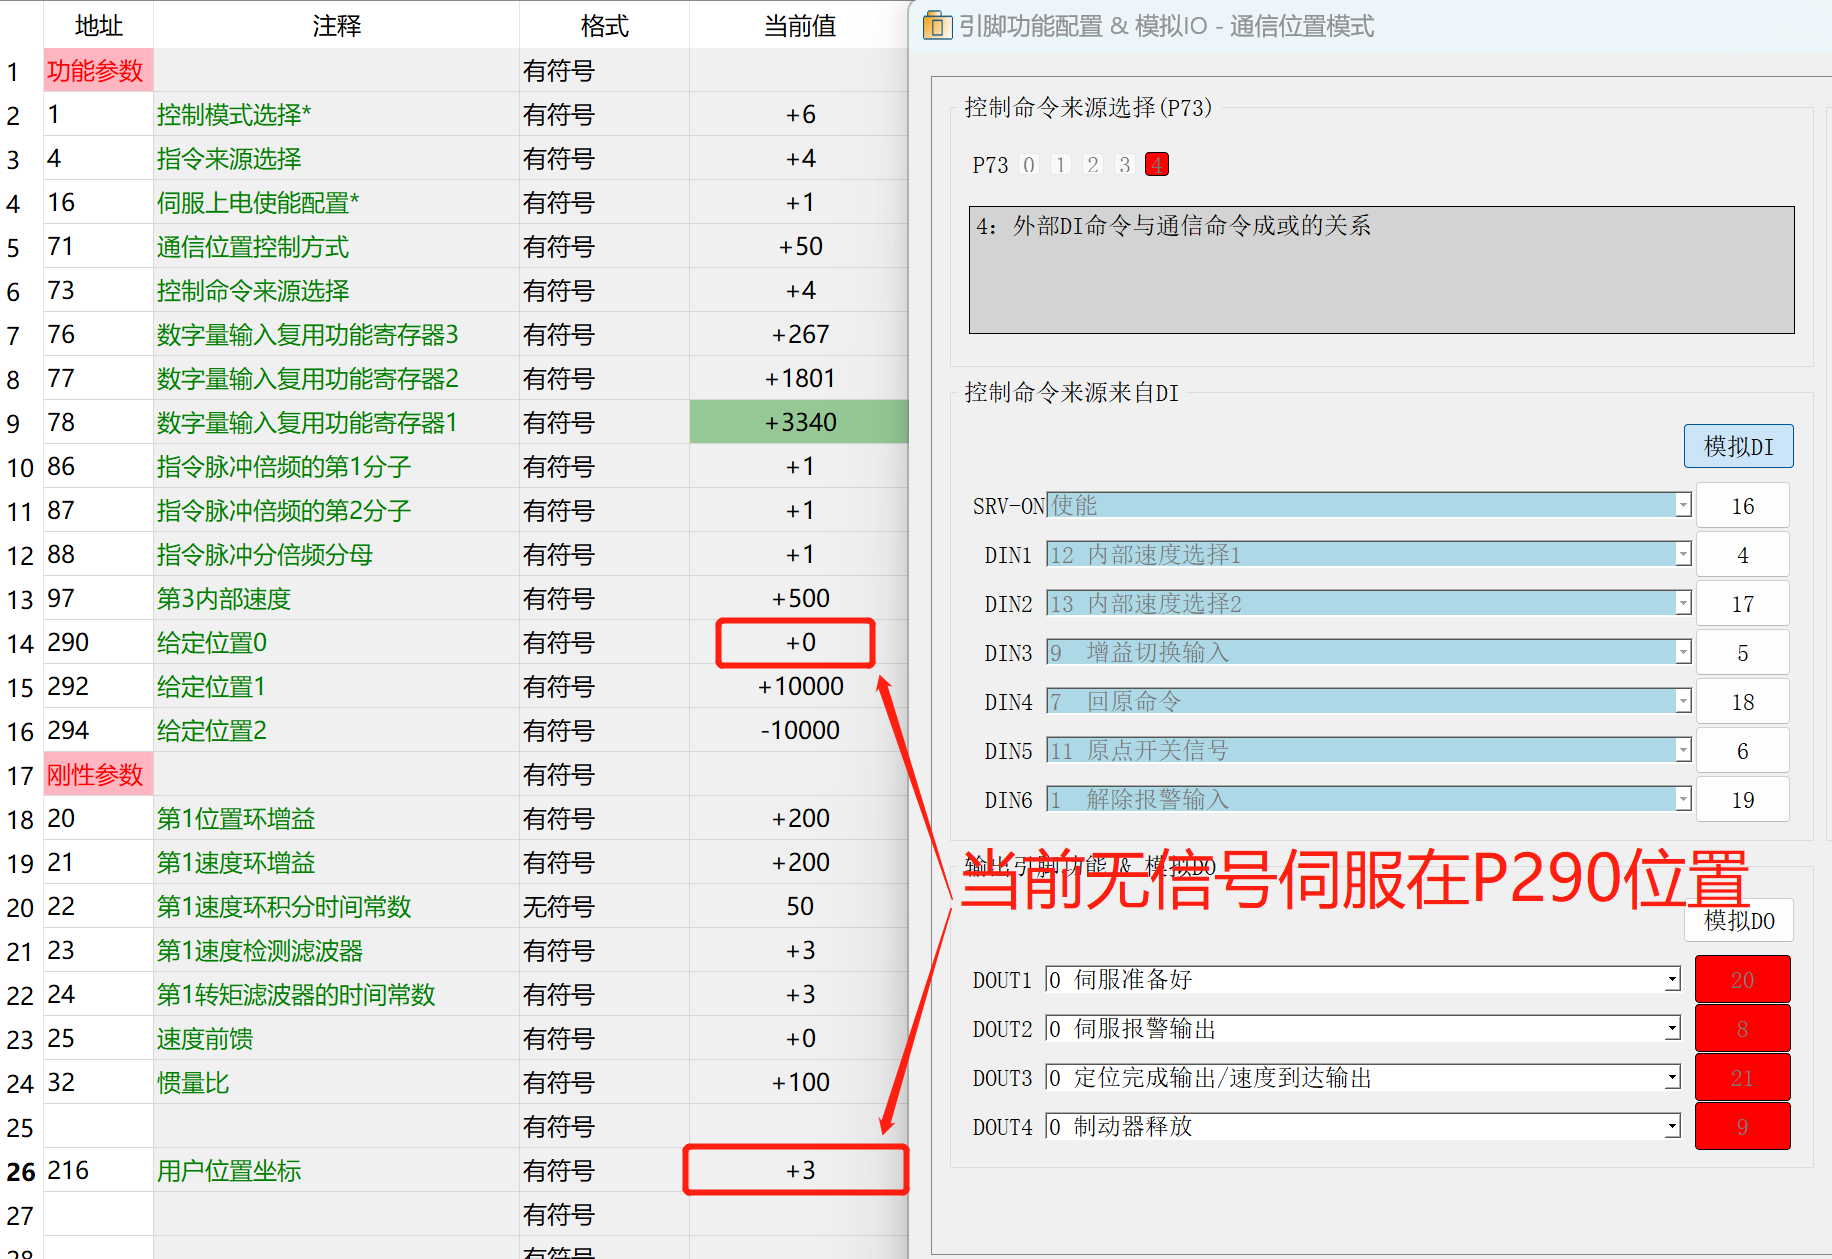This screenshot has height=1259, width=1832.
Task: Click 第1转矩滤波器的时间常数 comment cell
Action: [336, 995]
